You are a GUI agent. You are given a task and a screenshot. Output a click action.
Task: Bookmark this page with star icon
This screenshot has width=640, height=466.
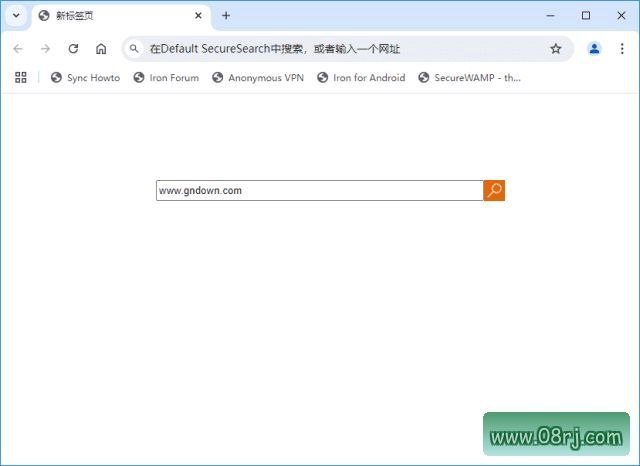pyautogui.click(x=556, y=49)
